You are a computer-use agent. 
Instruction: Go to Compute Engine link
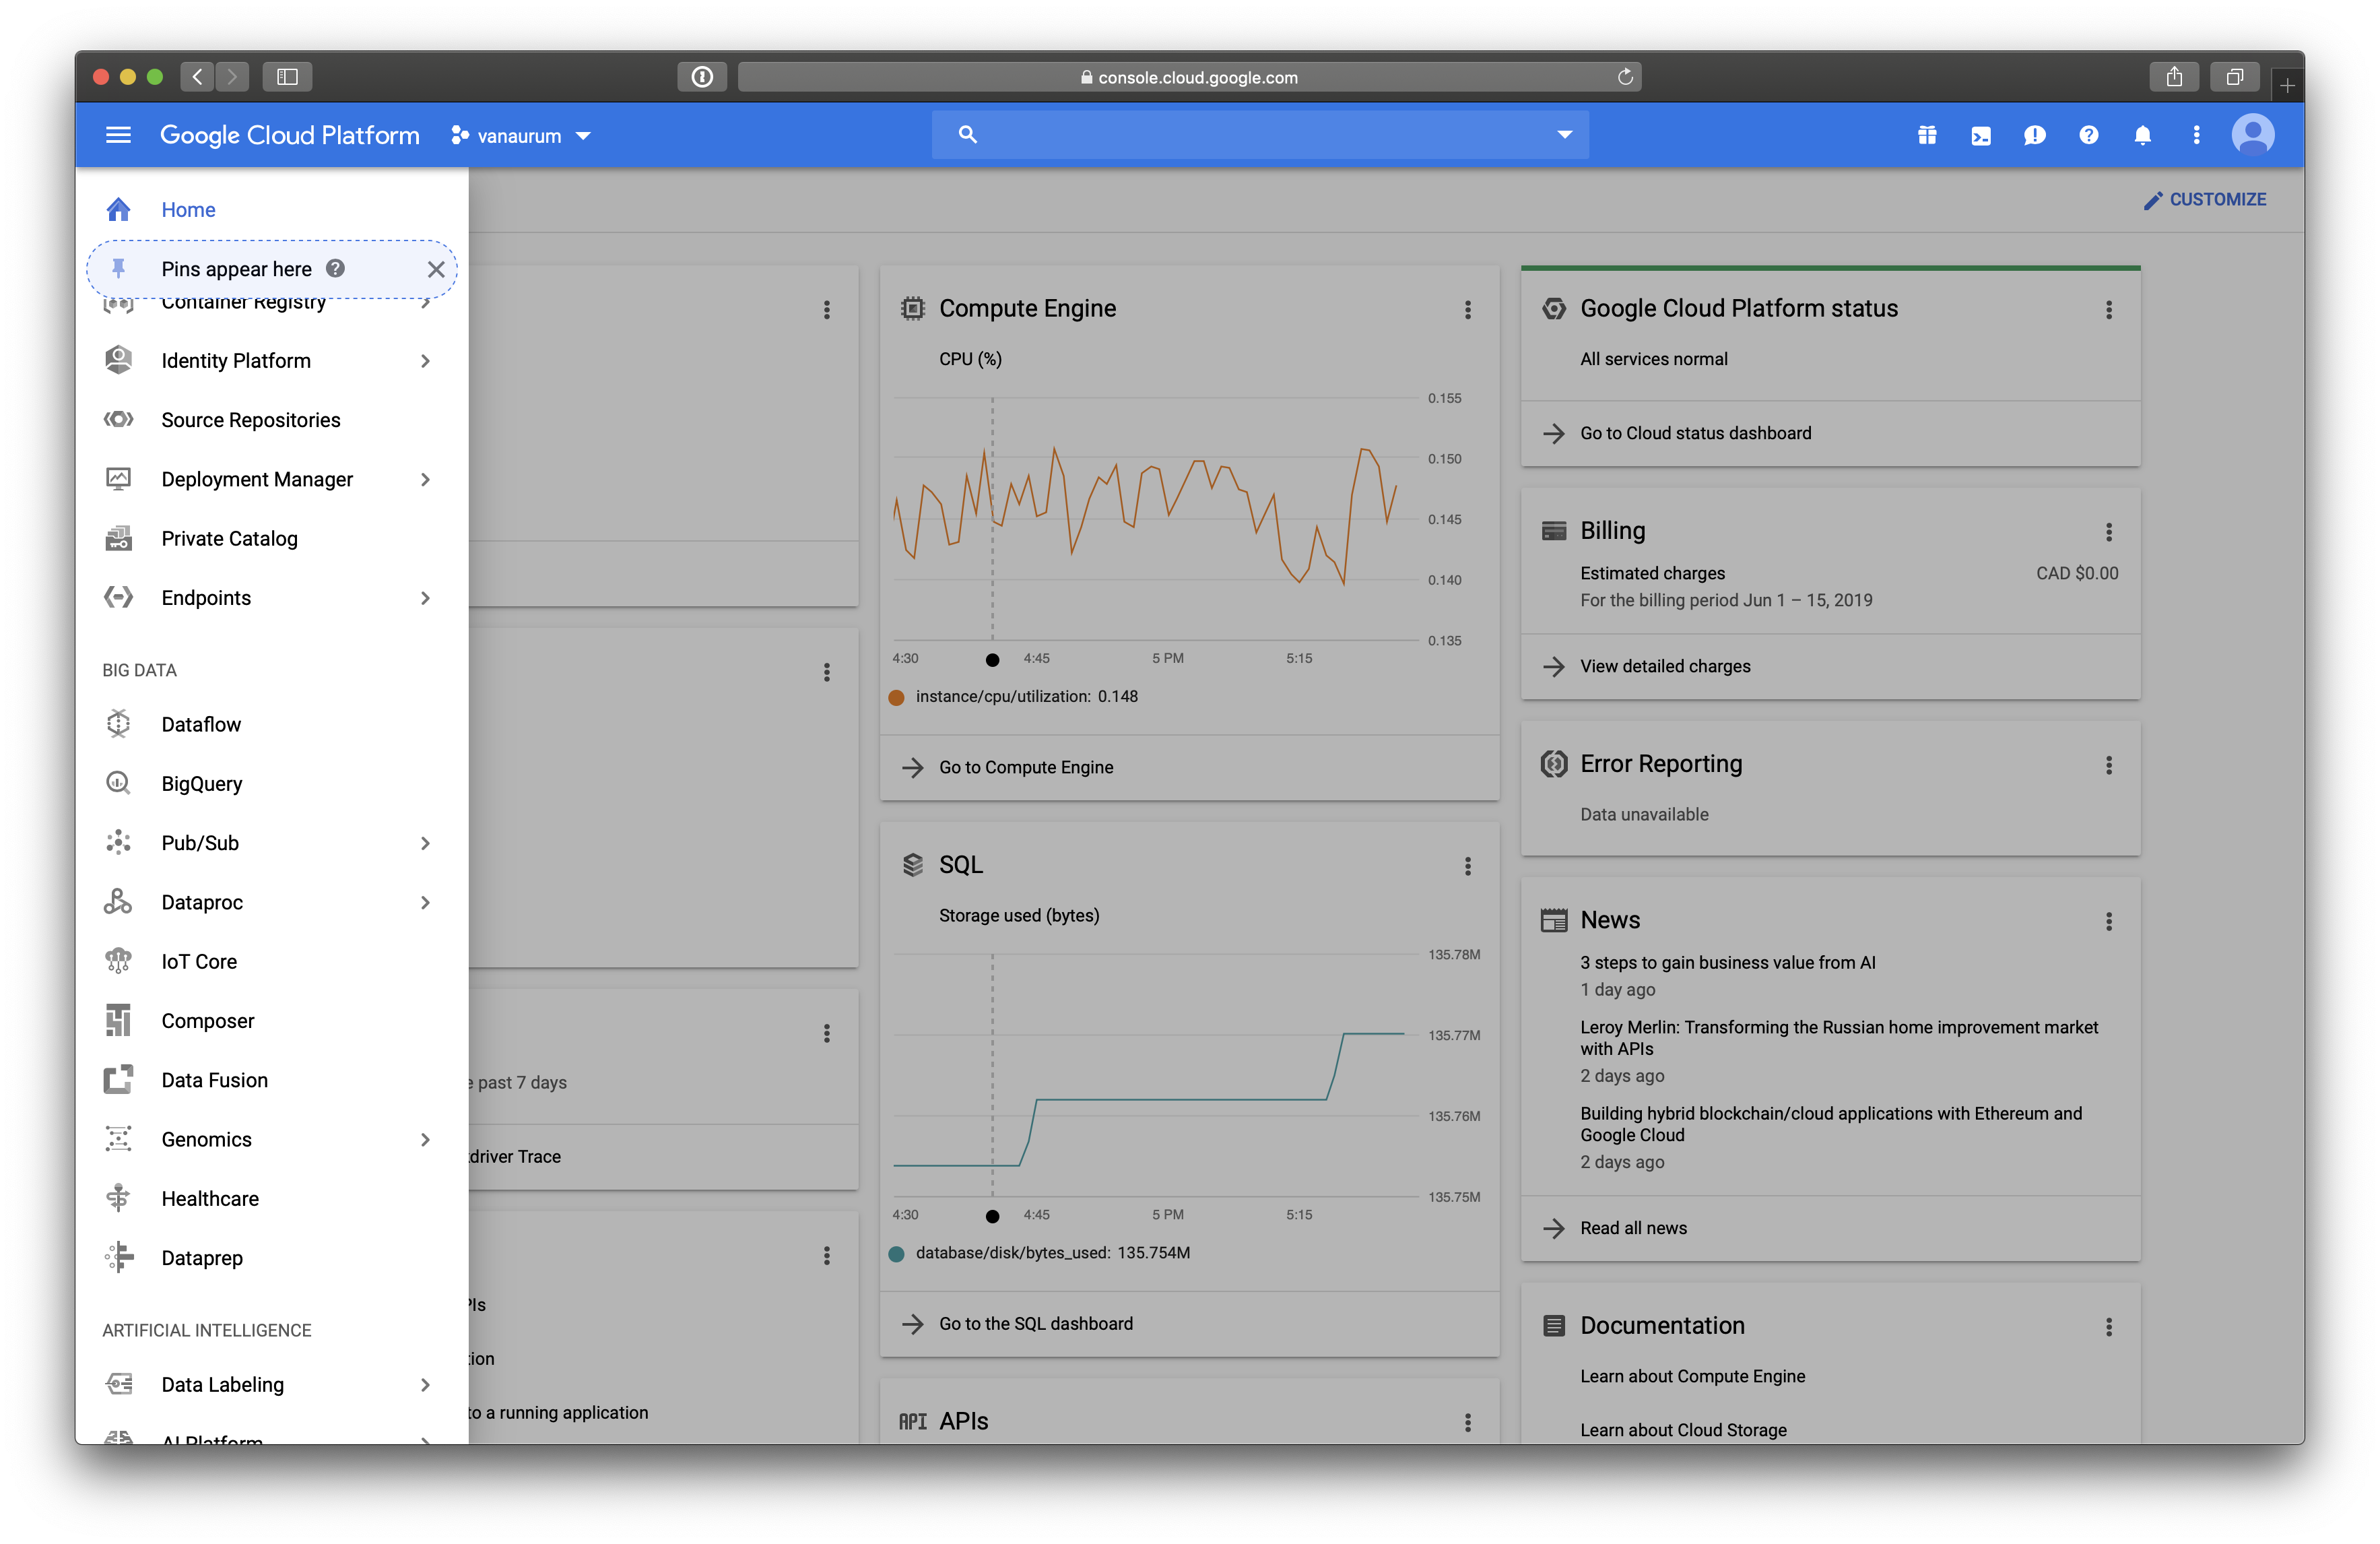tap(1025, 767)
